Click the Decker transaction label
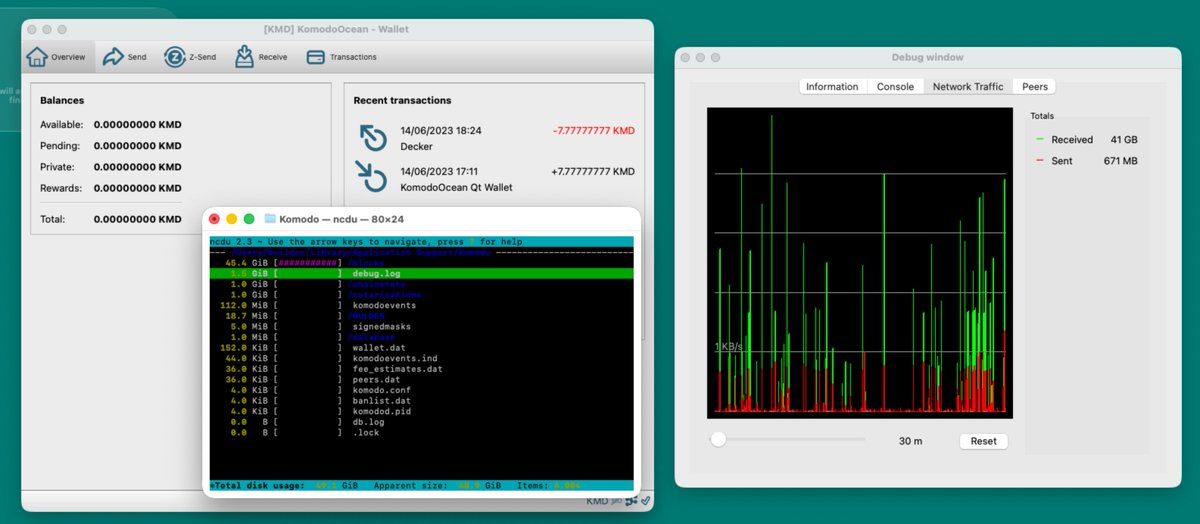 click(x=416, y=147)
